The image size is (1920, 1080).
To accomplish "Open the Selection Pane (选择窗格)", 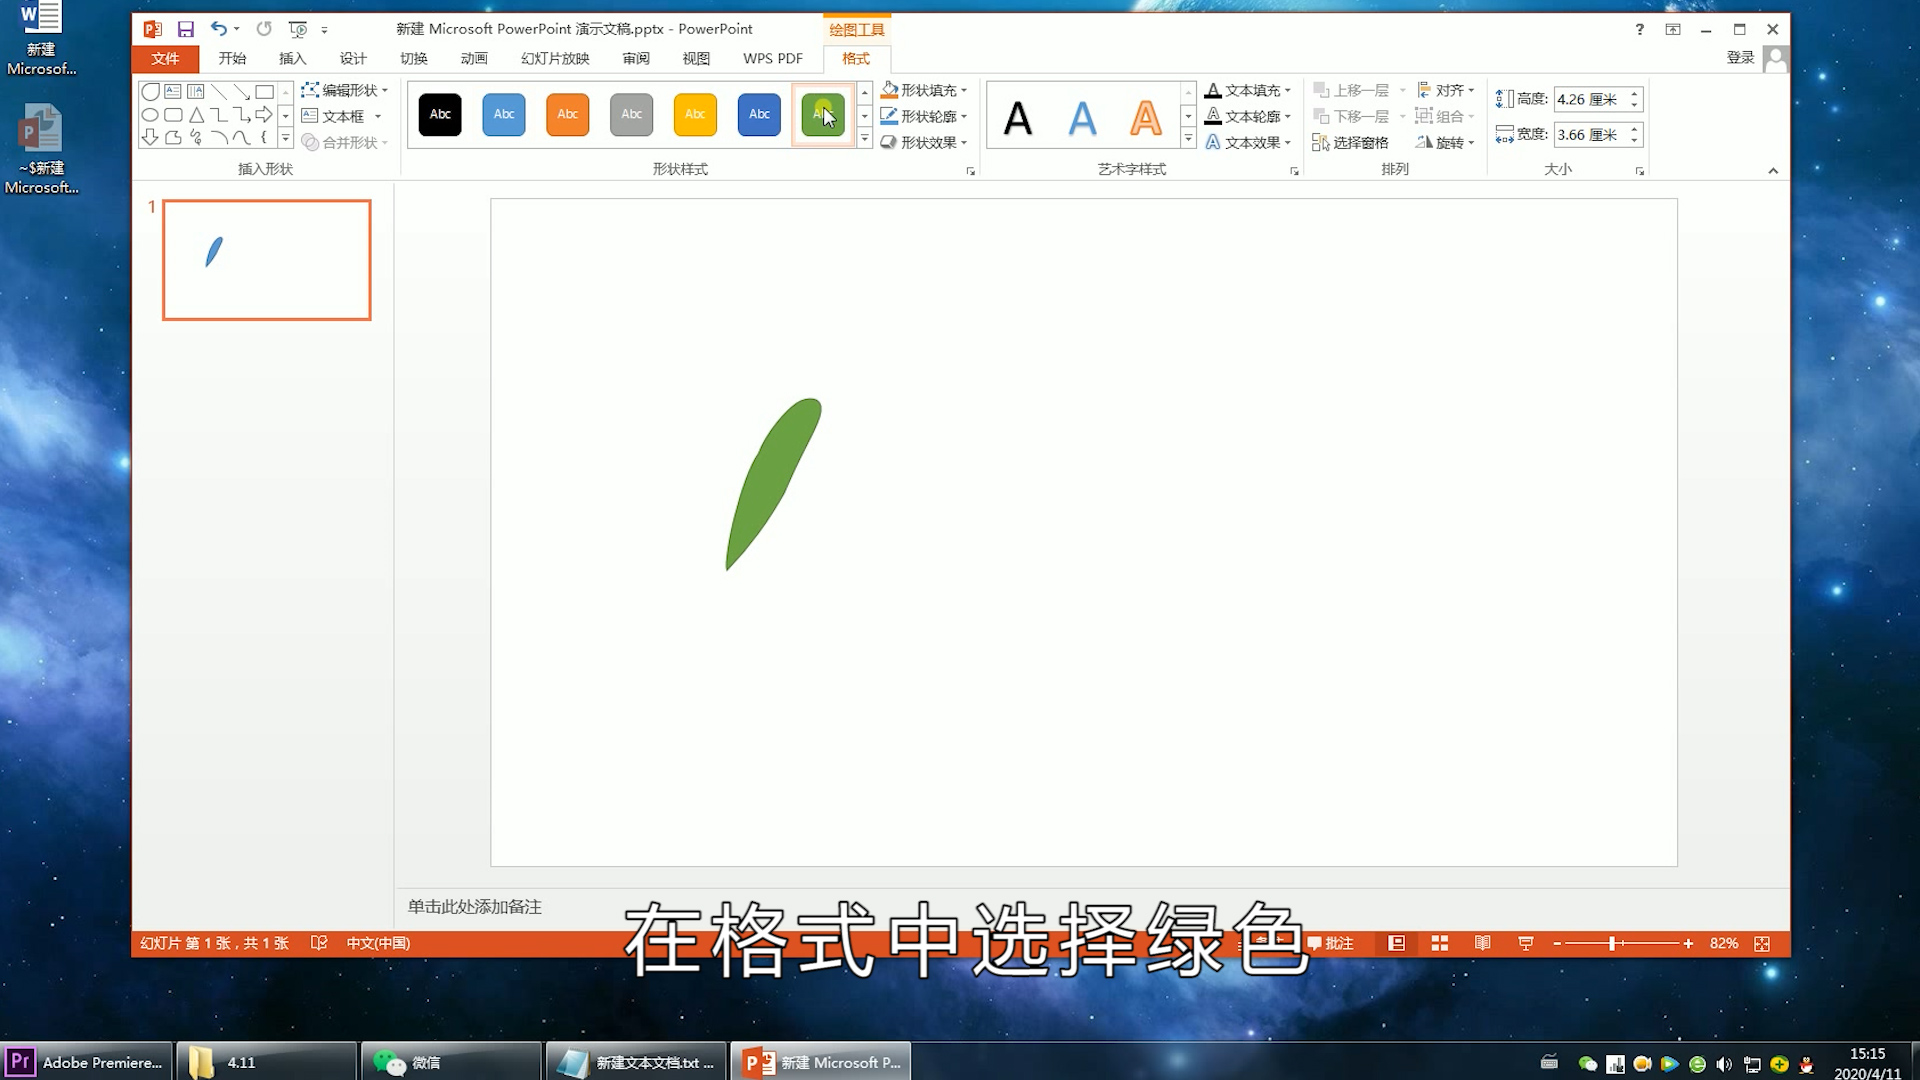I will [x=1350, y=143].
